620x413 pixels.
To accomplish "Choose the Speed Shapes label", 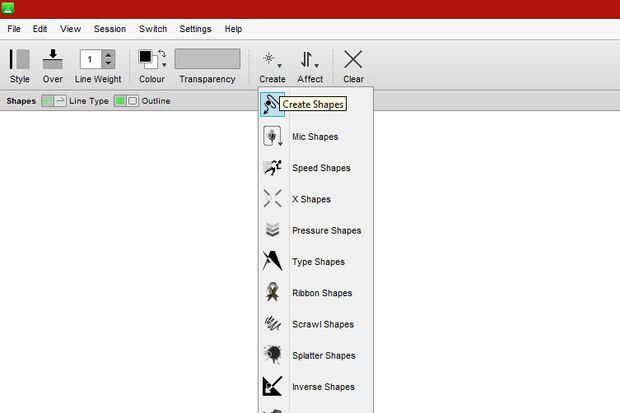I will point(321,168).
